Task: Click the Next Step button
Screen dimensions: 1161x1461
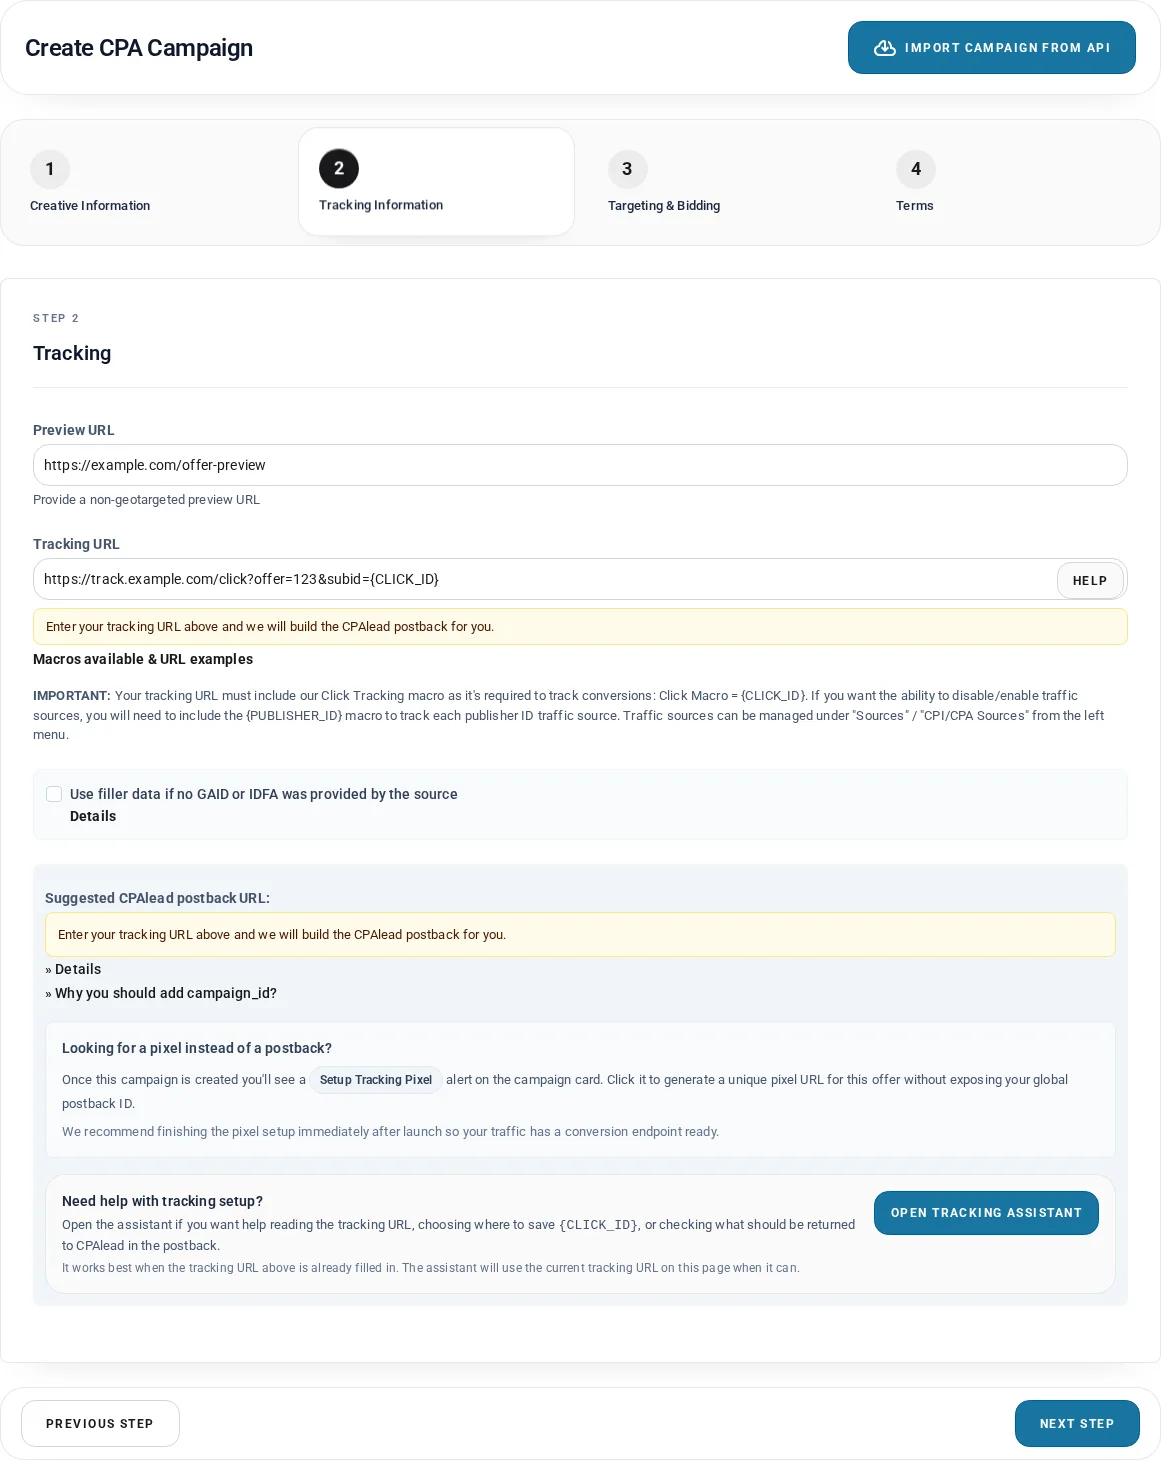Action: [x=1077, y=1423]
